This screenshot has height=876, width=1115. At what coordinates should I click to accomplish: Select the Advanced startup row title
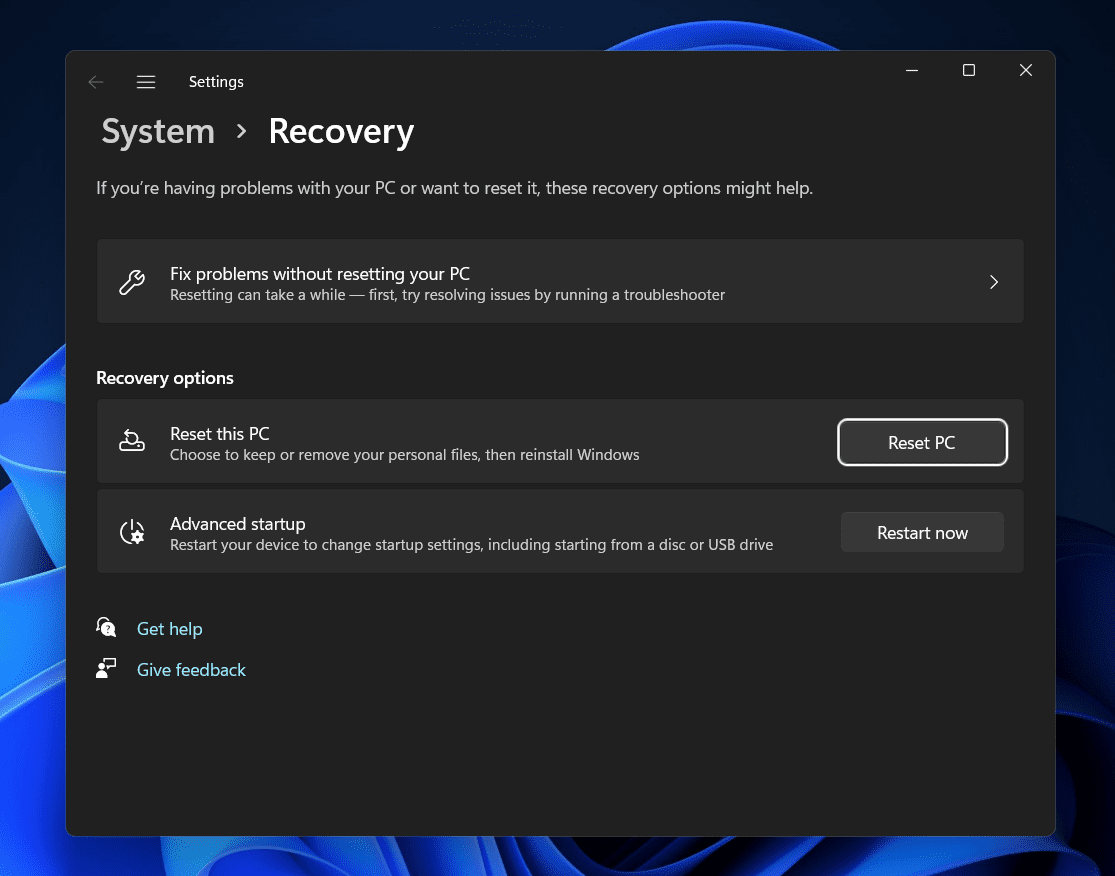pyautogui.click(x=238, y=524)
